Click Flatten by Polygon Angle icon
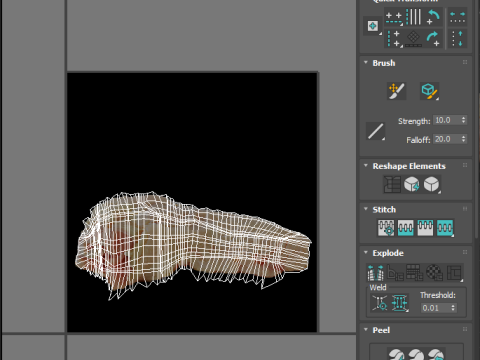 coord(395,272)
